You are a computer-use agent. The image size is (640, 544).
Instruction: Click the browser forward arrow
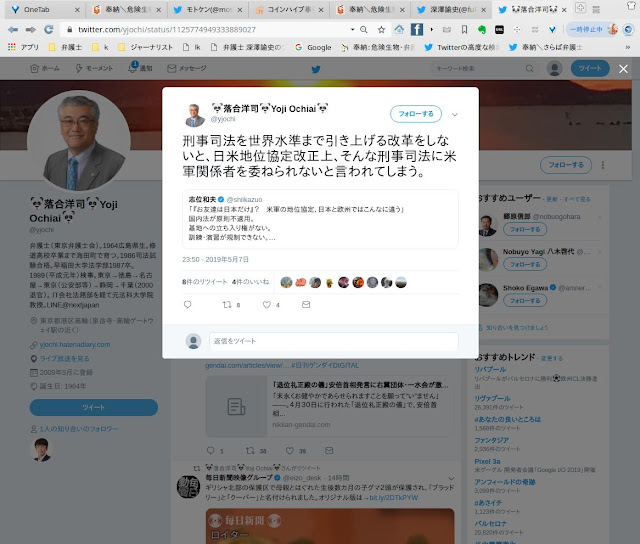tap(31, 29)
